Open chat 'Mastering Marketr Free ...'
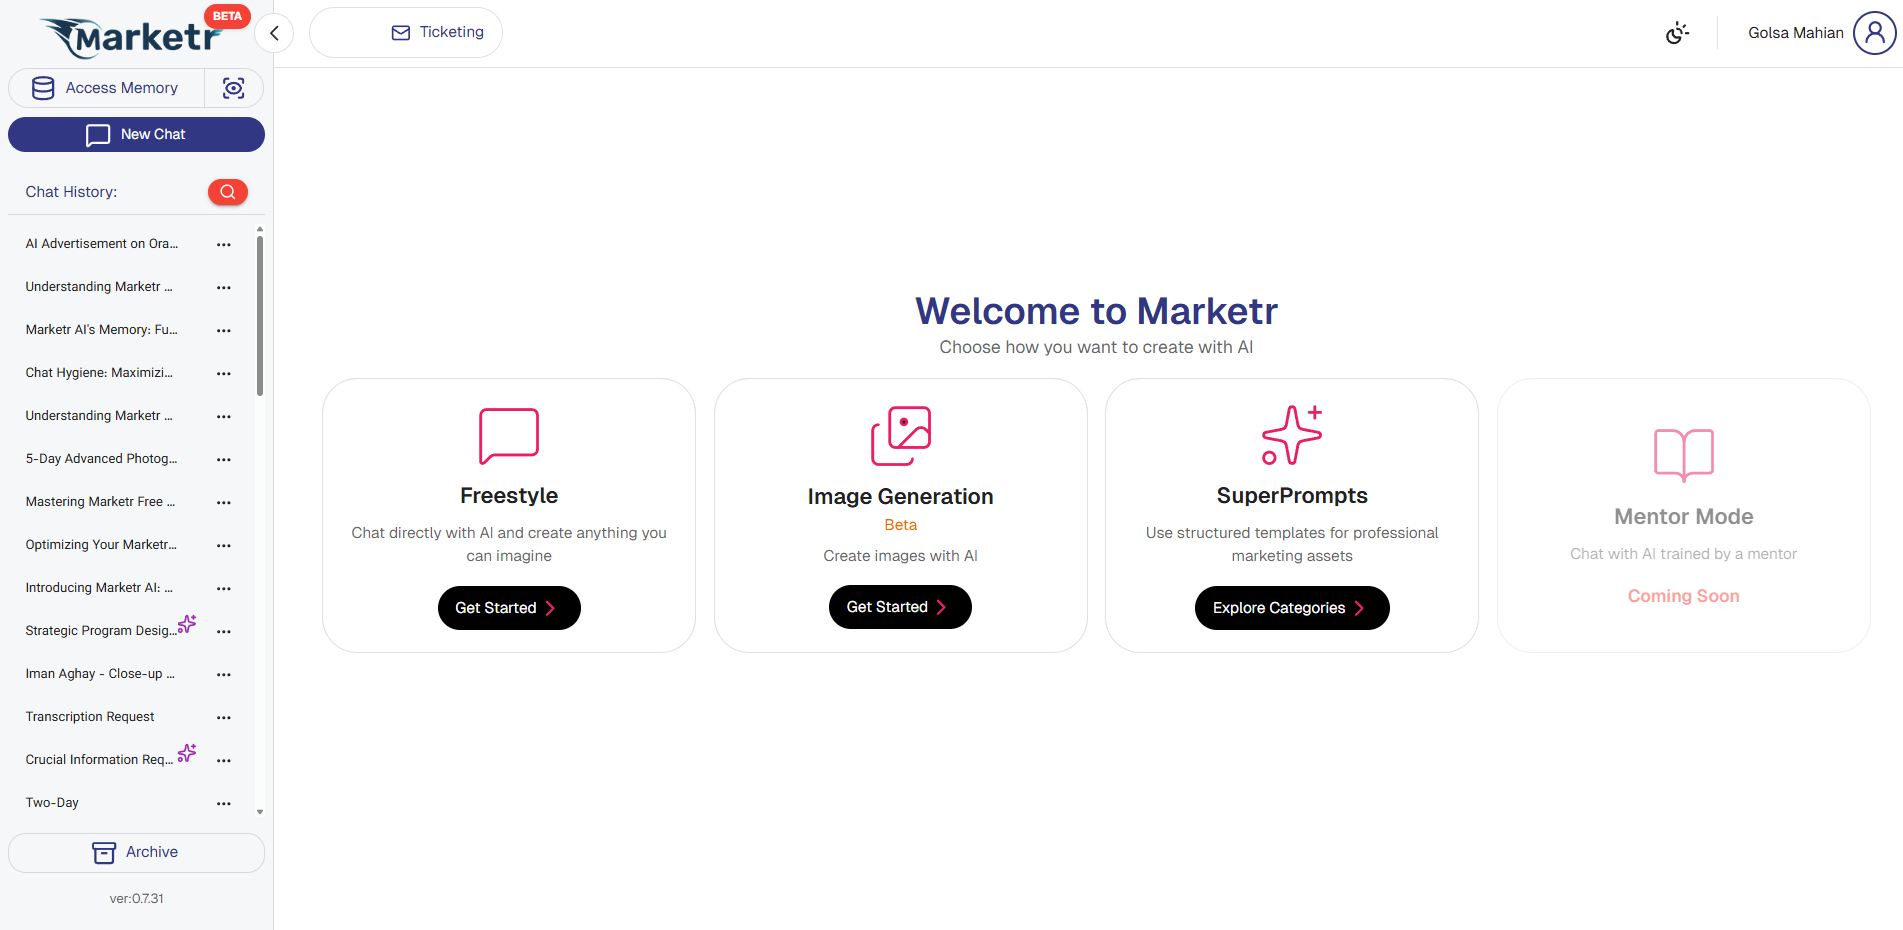1903x930 pixels. 100,502
